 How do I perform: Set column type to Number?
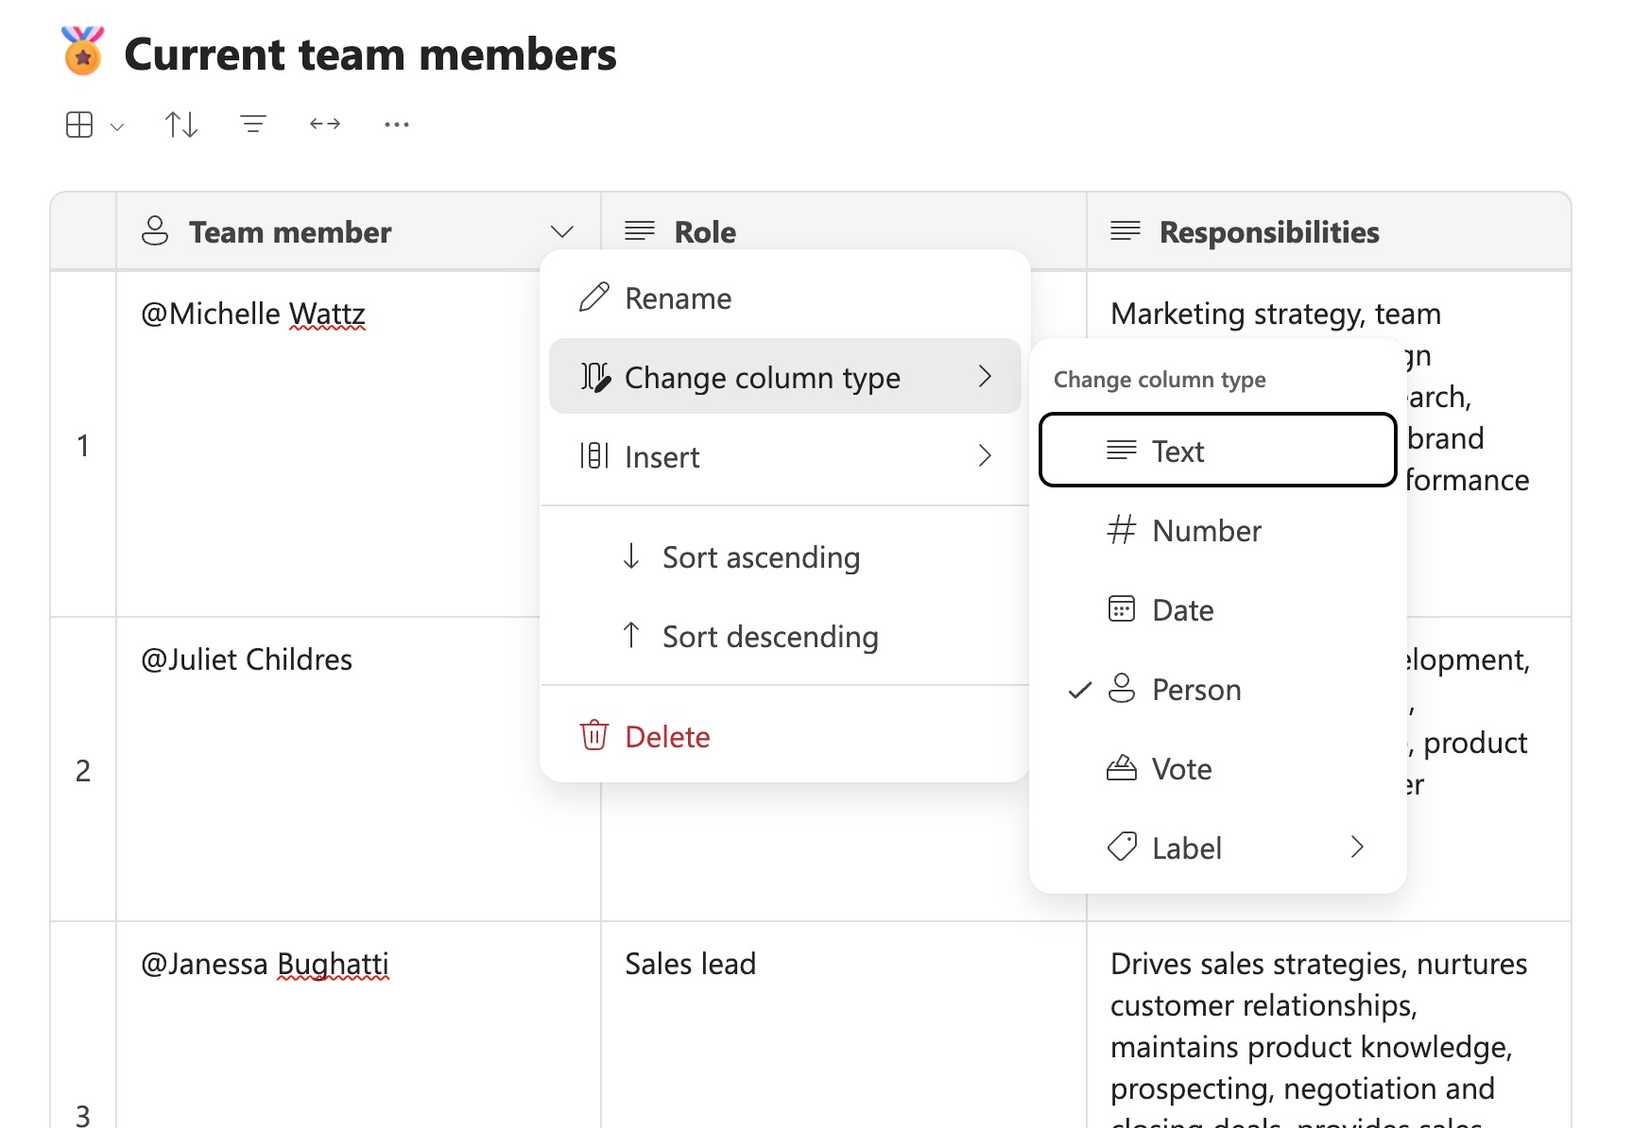[x=1205, y=530]
